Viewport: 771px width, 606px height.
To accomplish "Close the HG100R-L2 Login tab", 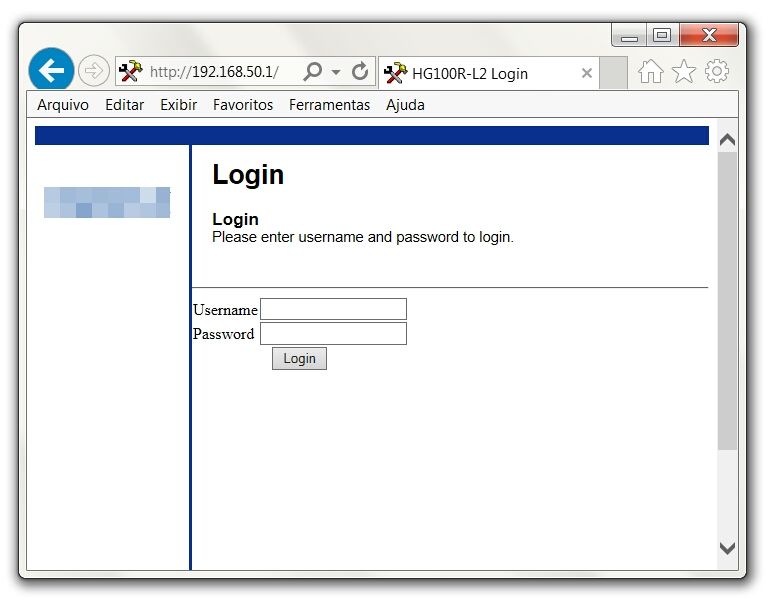I will coord(587,73).
